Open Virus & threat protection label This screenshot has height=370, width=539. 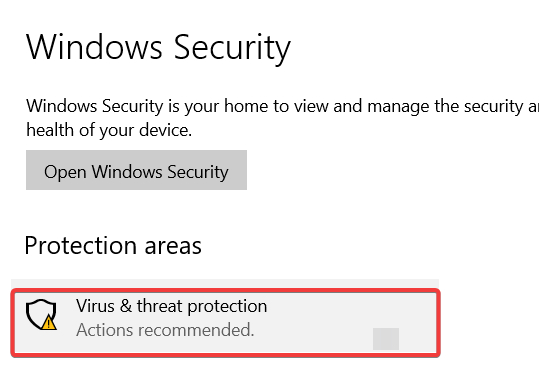tap(171, 306)
